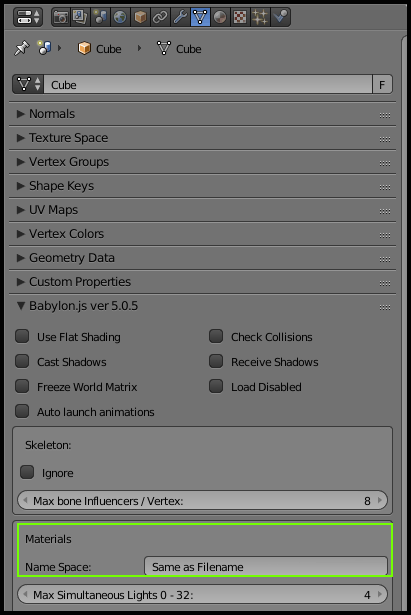Expand the Normals panel
Screen dimensions: 411x615
202,114
